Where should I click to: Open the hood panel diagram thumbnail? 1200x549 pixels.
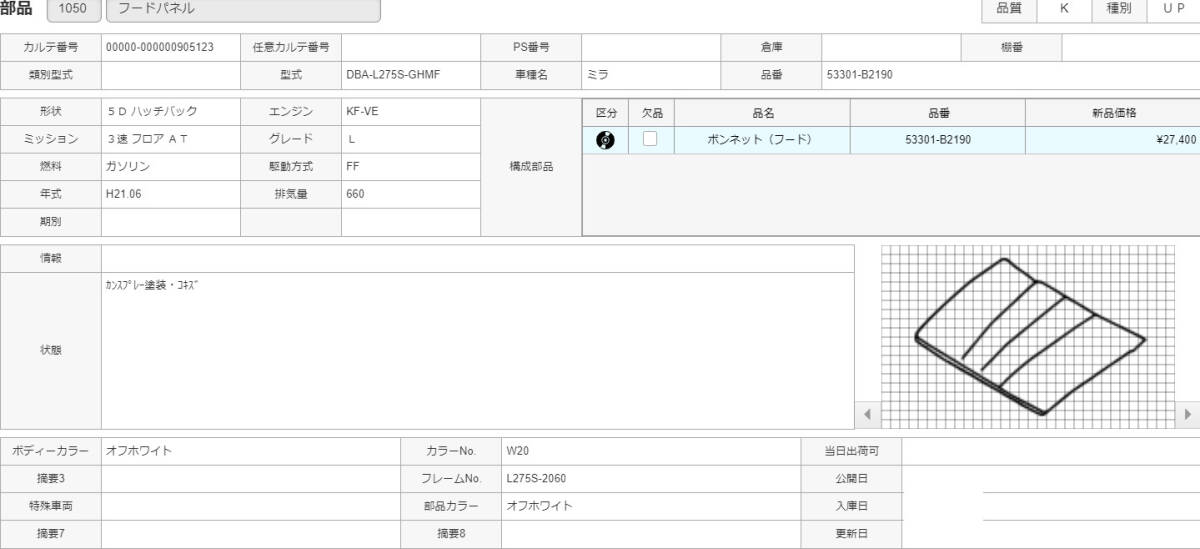(1028, 335)
